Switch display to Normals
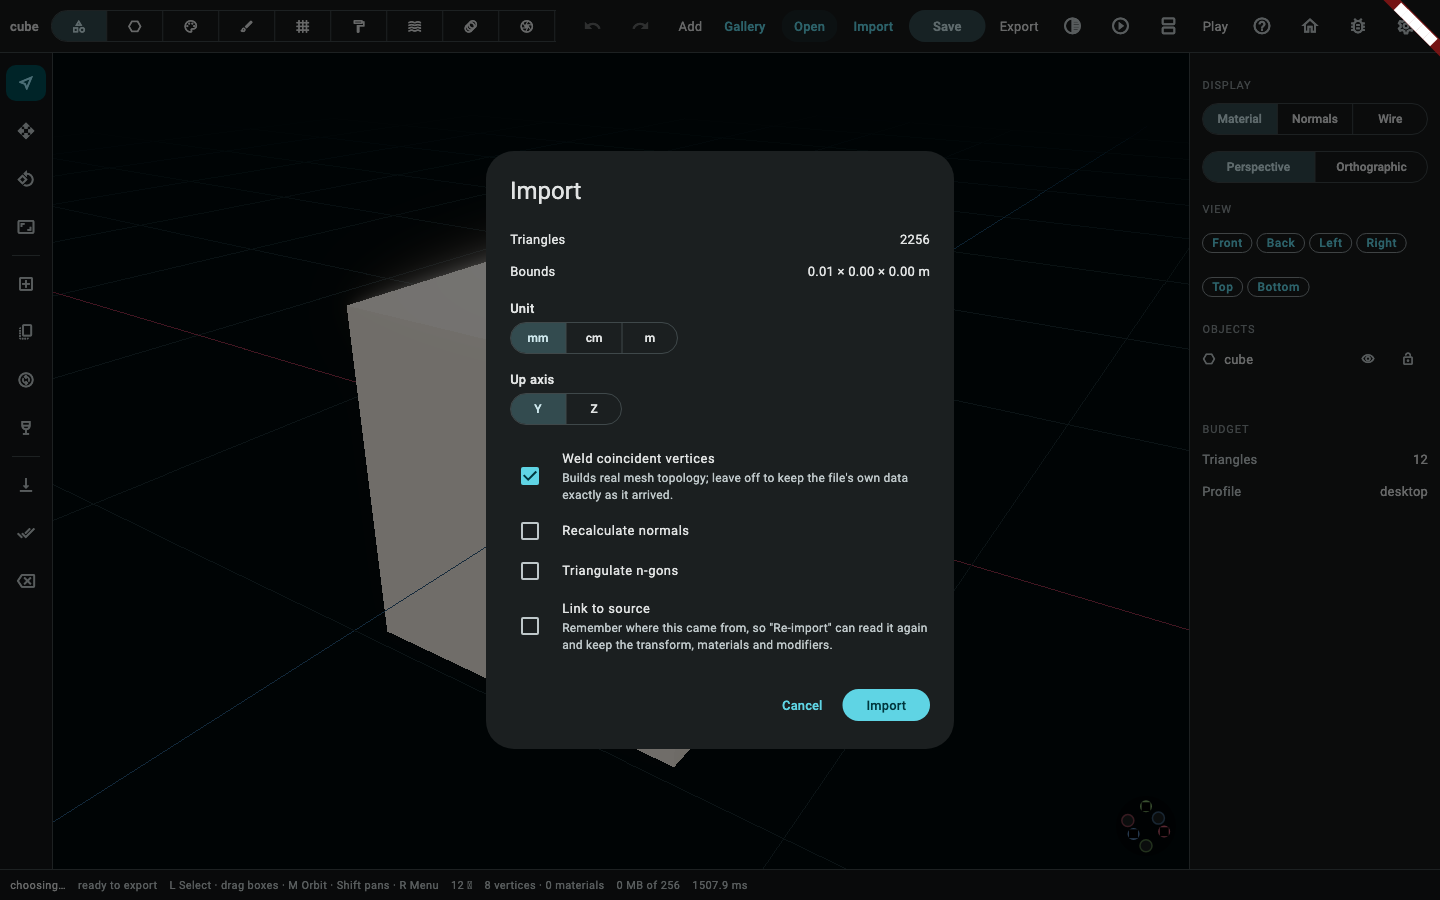 pos(1314,119)
